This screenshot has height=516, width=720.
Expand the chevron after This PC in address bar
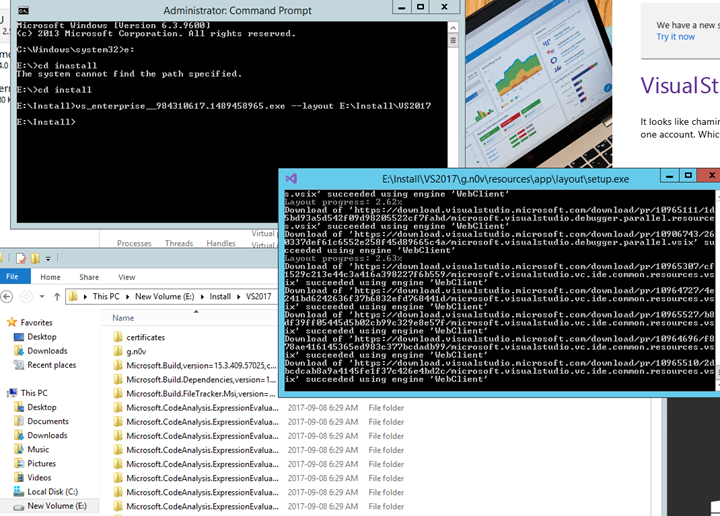pos(127,297)
